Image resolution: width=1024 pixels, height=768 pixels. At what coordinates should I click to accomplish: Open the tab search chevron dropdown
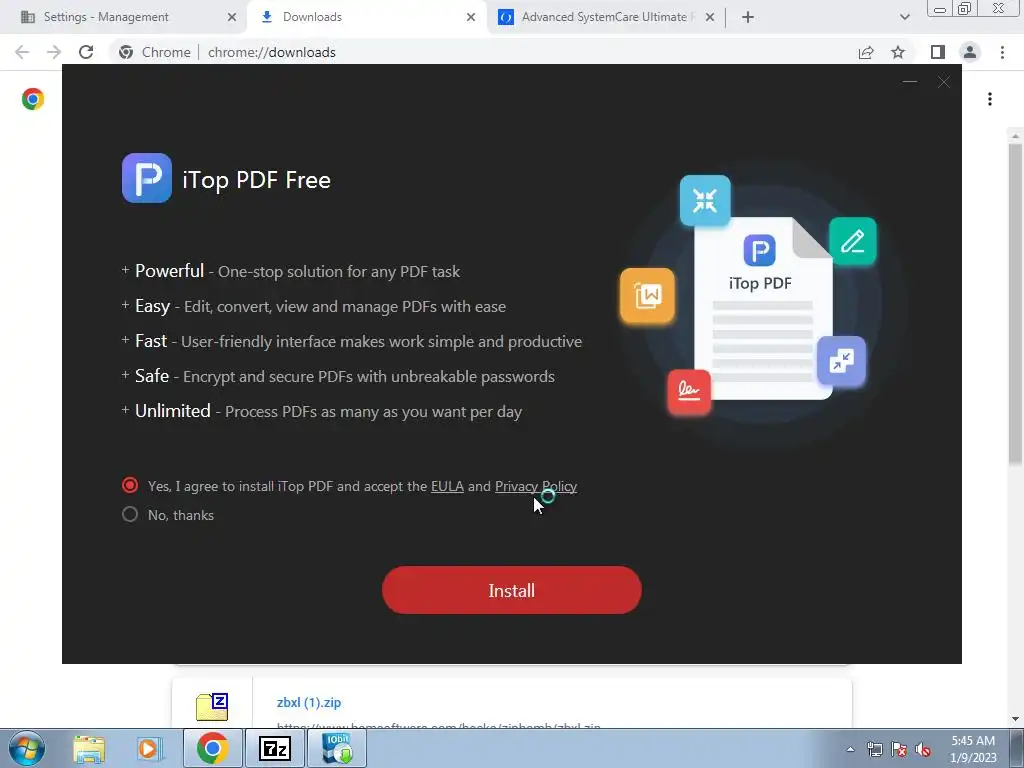click(904, 17)
